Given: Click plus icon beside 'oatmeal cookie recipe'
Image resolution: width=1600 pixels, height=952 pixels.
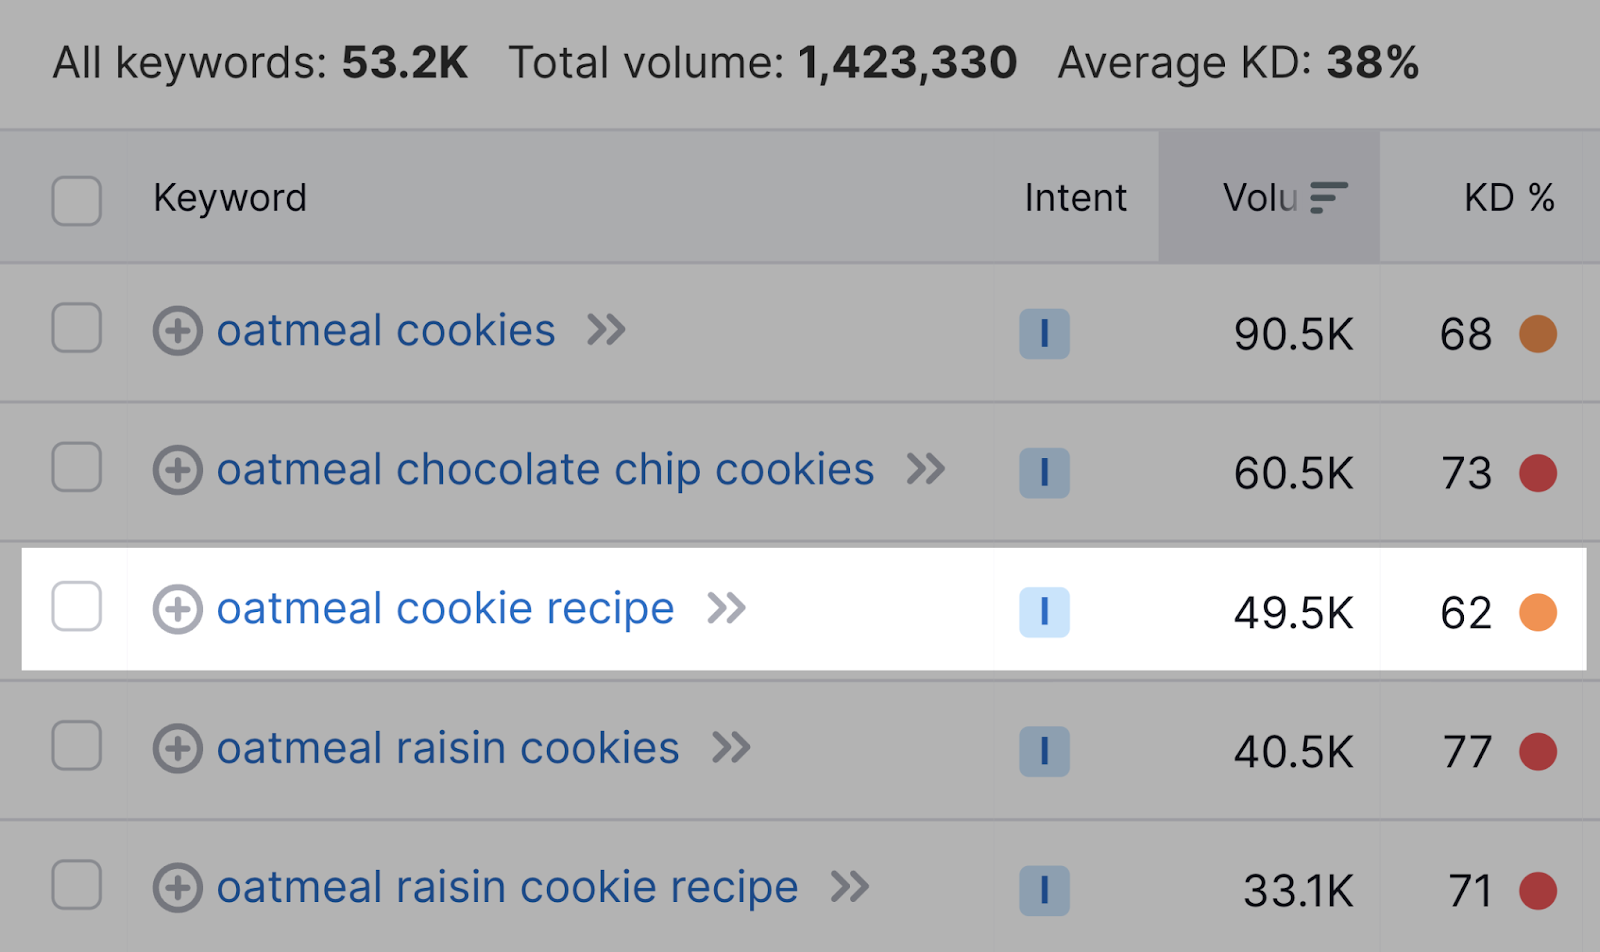Looking at the screenshot, I should [178, 609].
